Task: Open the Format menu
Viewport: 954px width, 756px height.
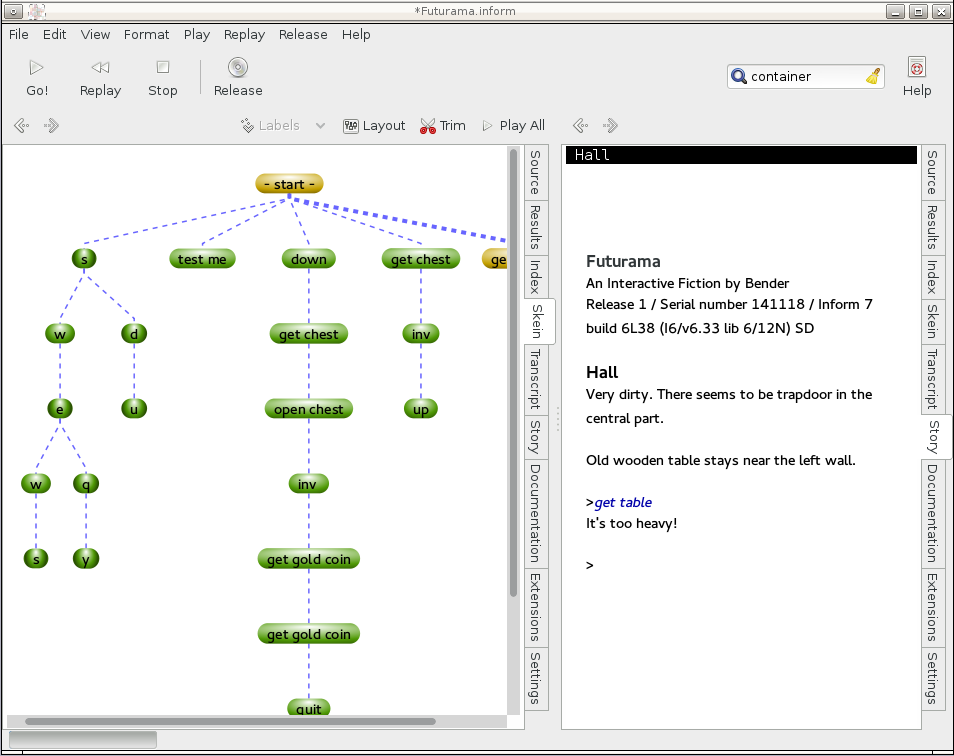Action: point(147,35)
